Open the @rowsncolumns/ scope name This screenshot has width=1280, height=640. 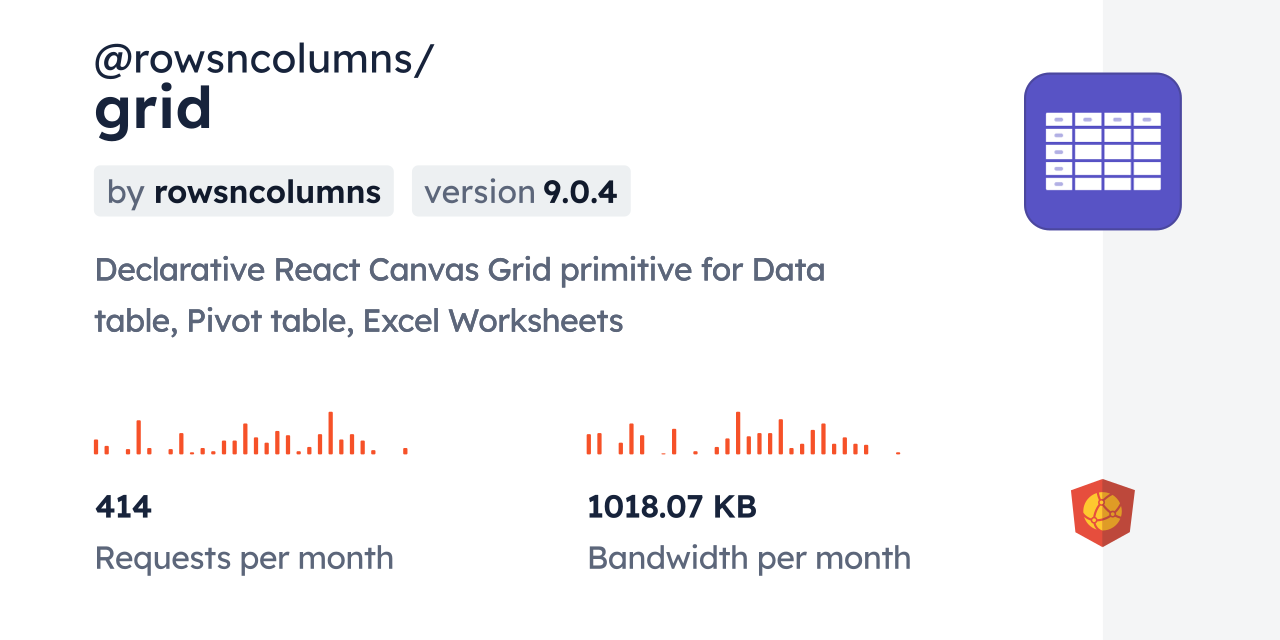click(263, 60)
